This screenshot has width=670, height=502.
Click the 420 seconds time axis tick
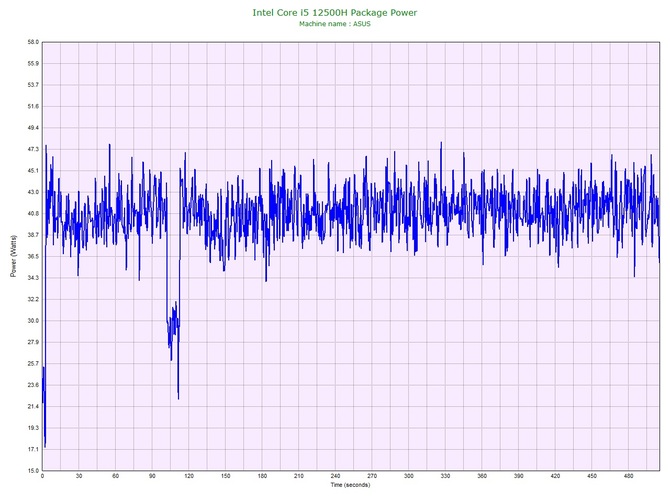(555, 476)
